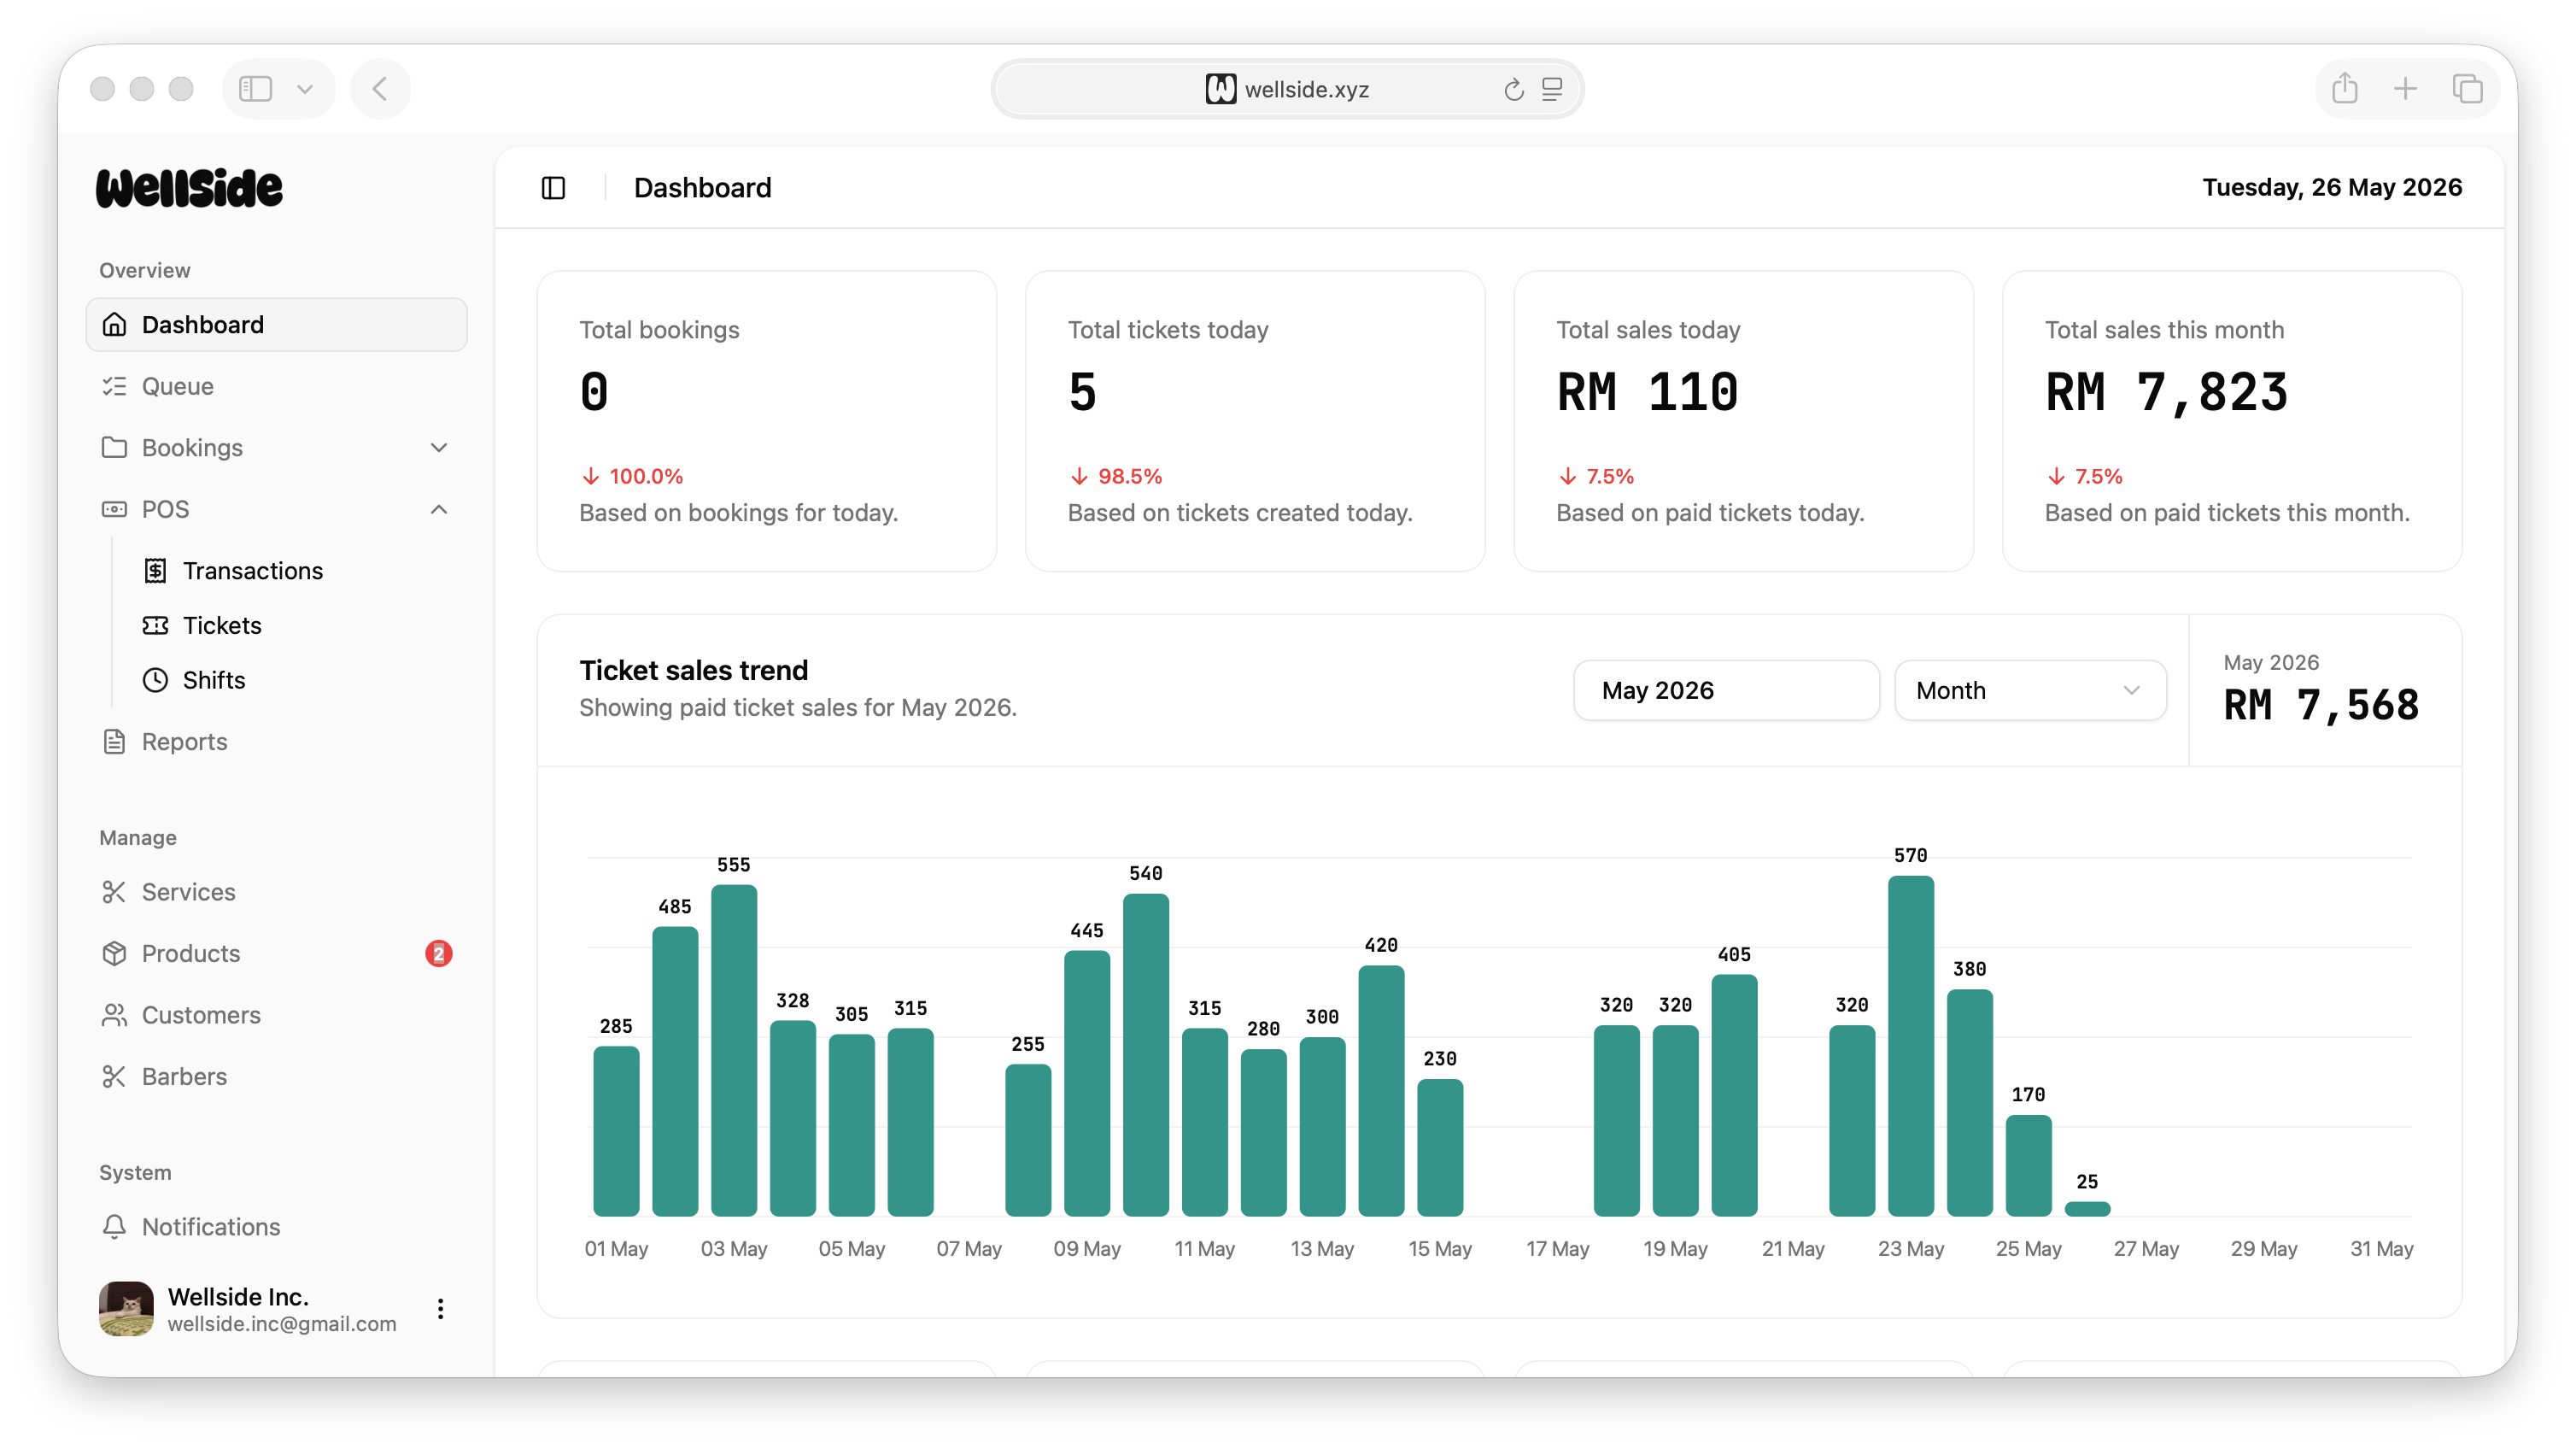Open the Queue list icon

coord(114,386)
